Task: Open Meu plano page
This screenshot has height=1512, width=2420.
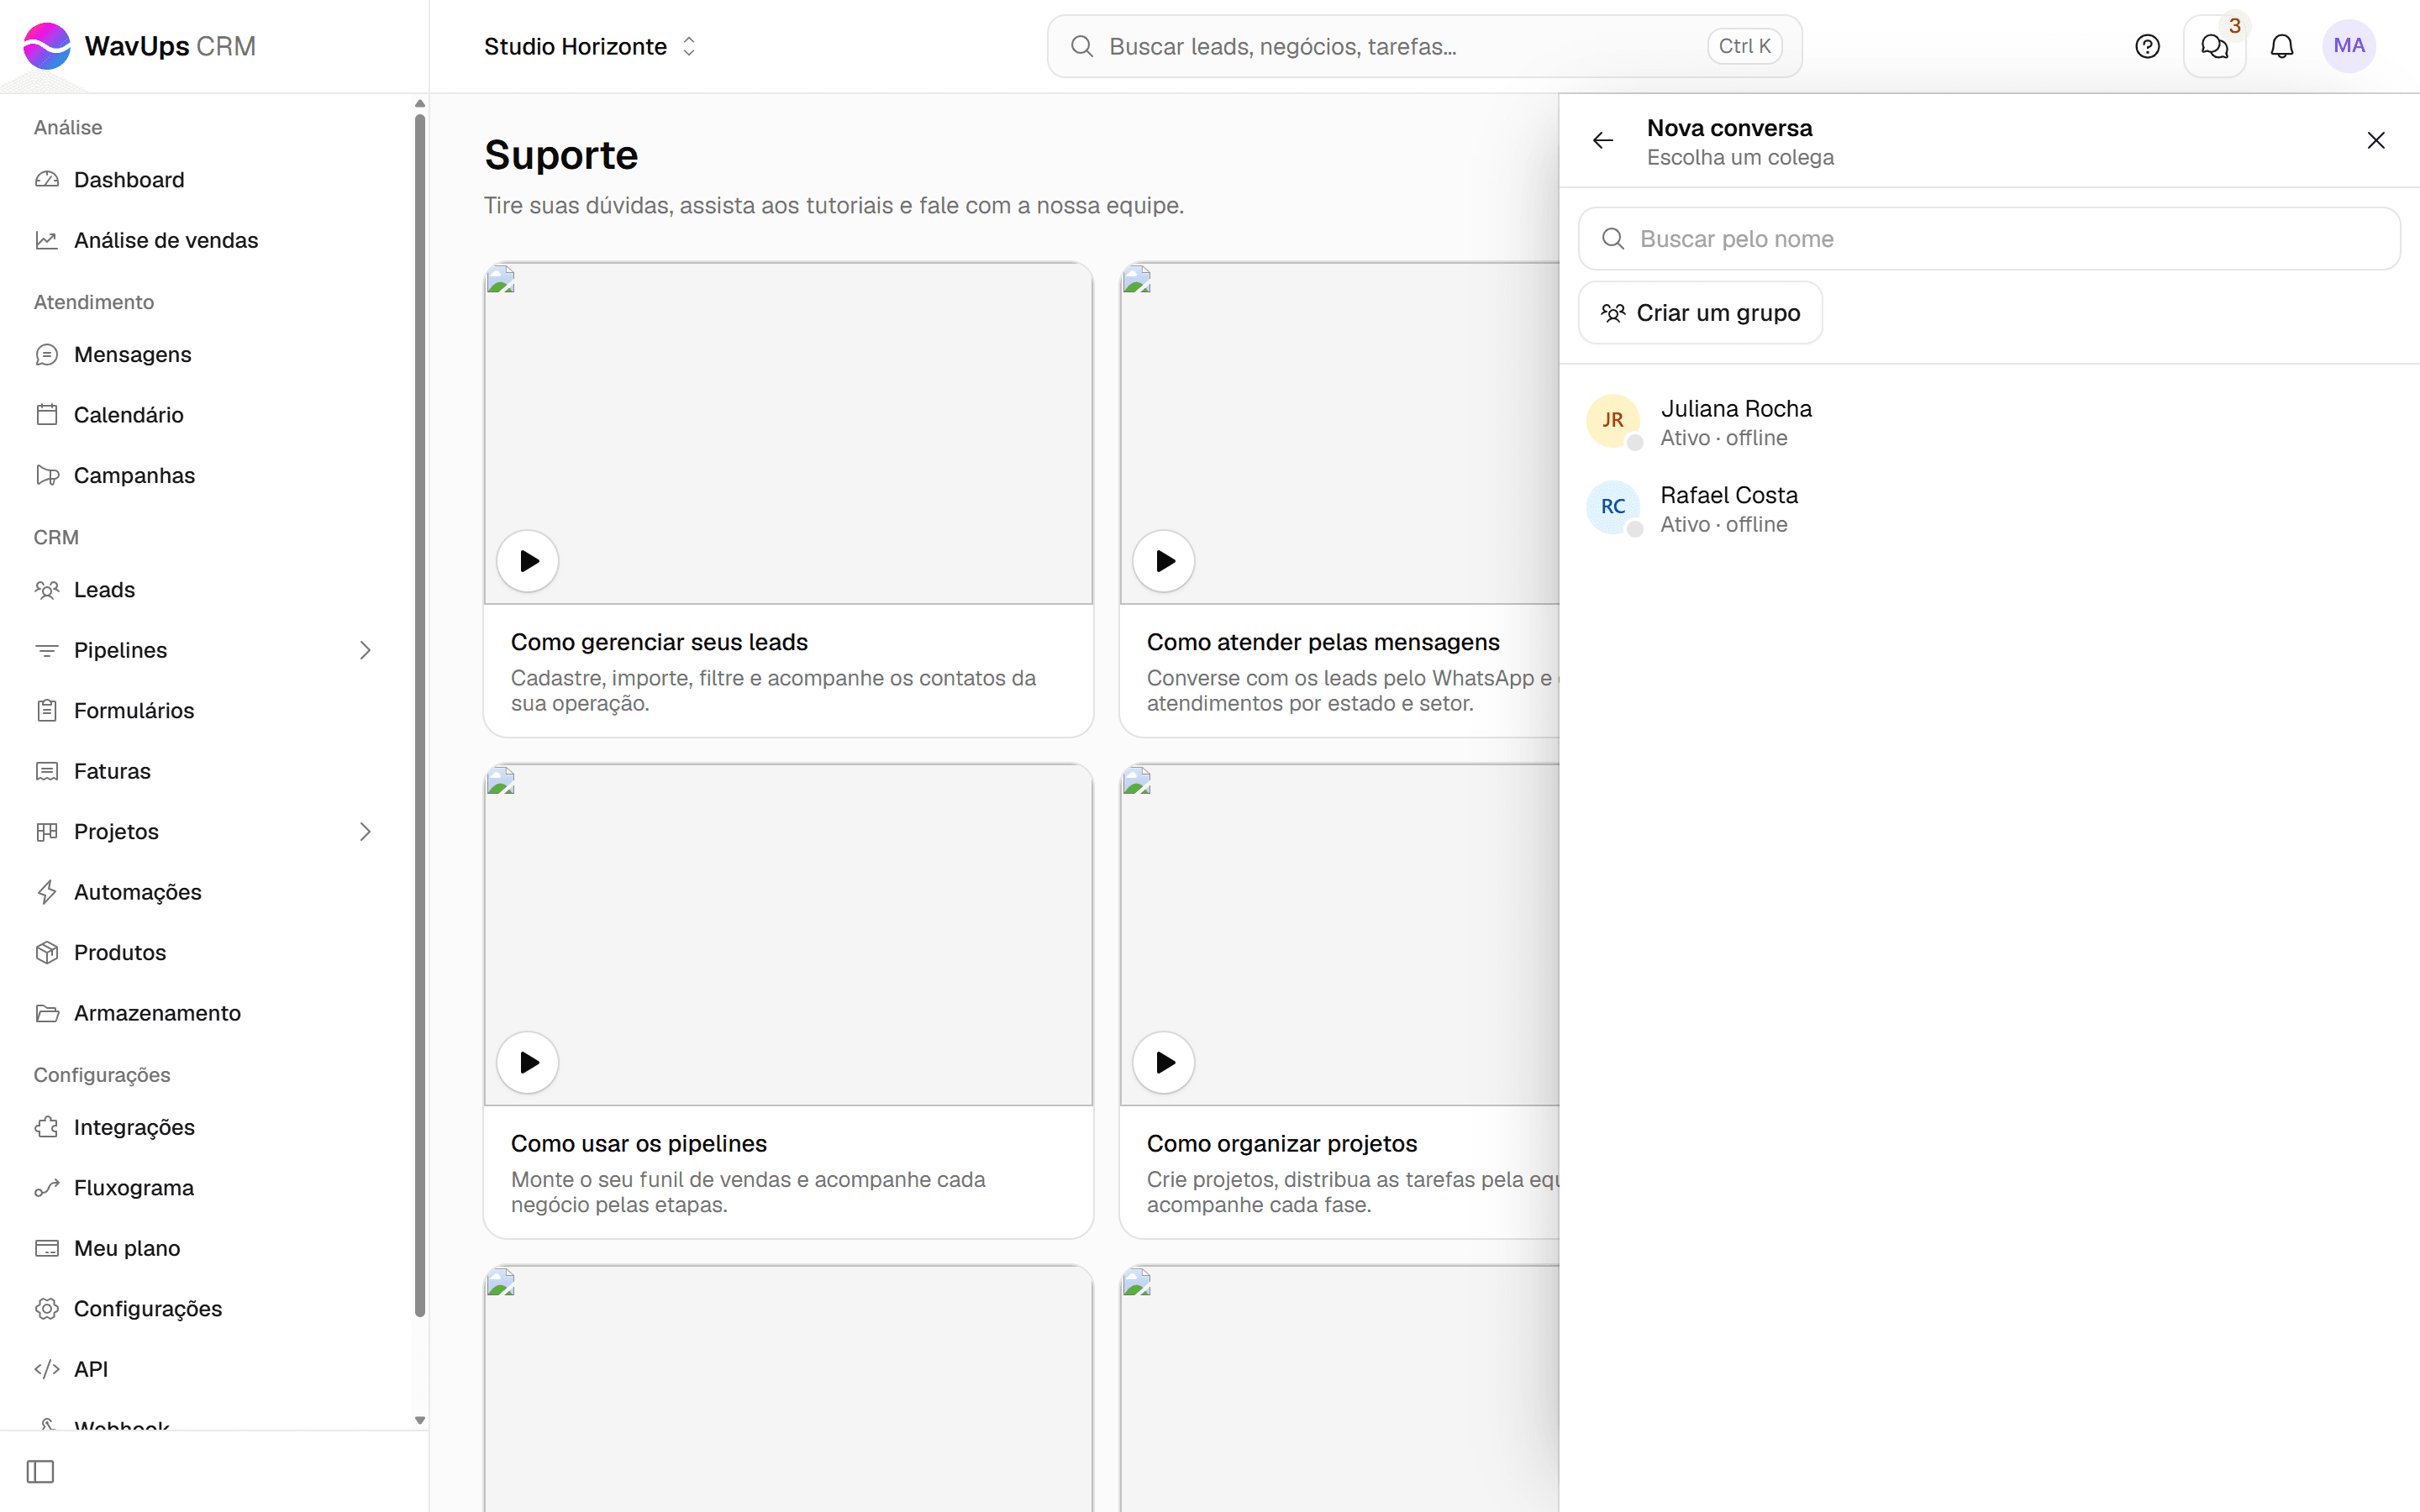Action: click(206, 1248)
